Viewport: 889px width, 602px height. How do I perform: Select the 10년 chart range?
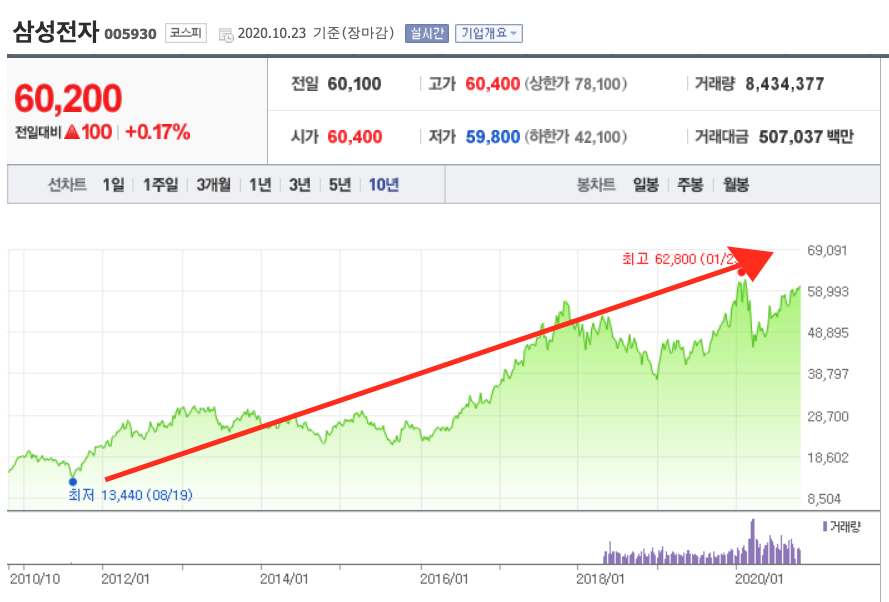(x=384, y=185)
